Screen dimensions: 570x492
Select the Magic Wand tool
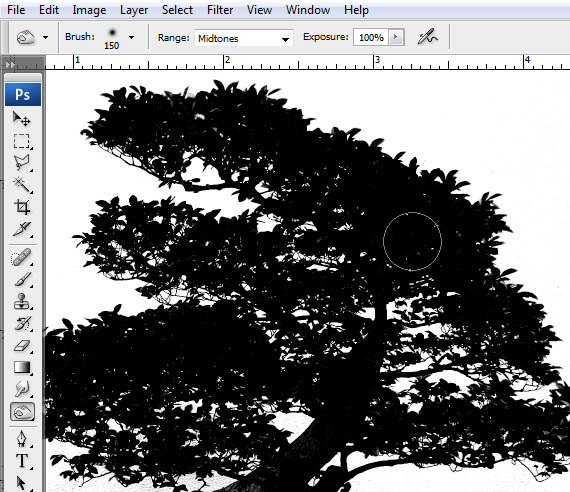(x=22, y=185)
